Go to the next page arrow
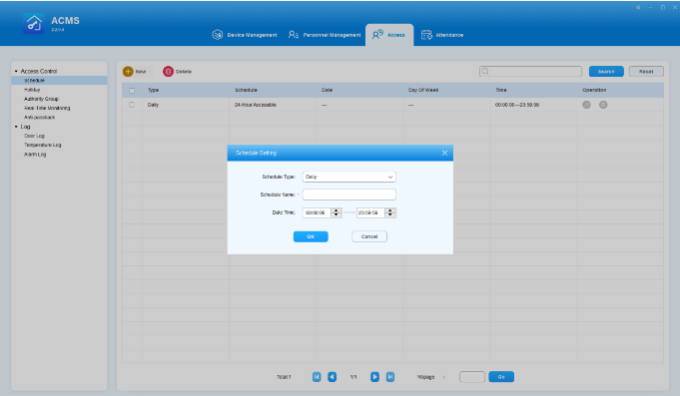 pyautogui.click(x=375, y=377)
